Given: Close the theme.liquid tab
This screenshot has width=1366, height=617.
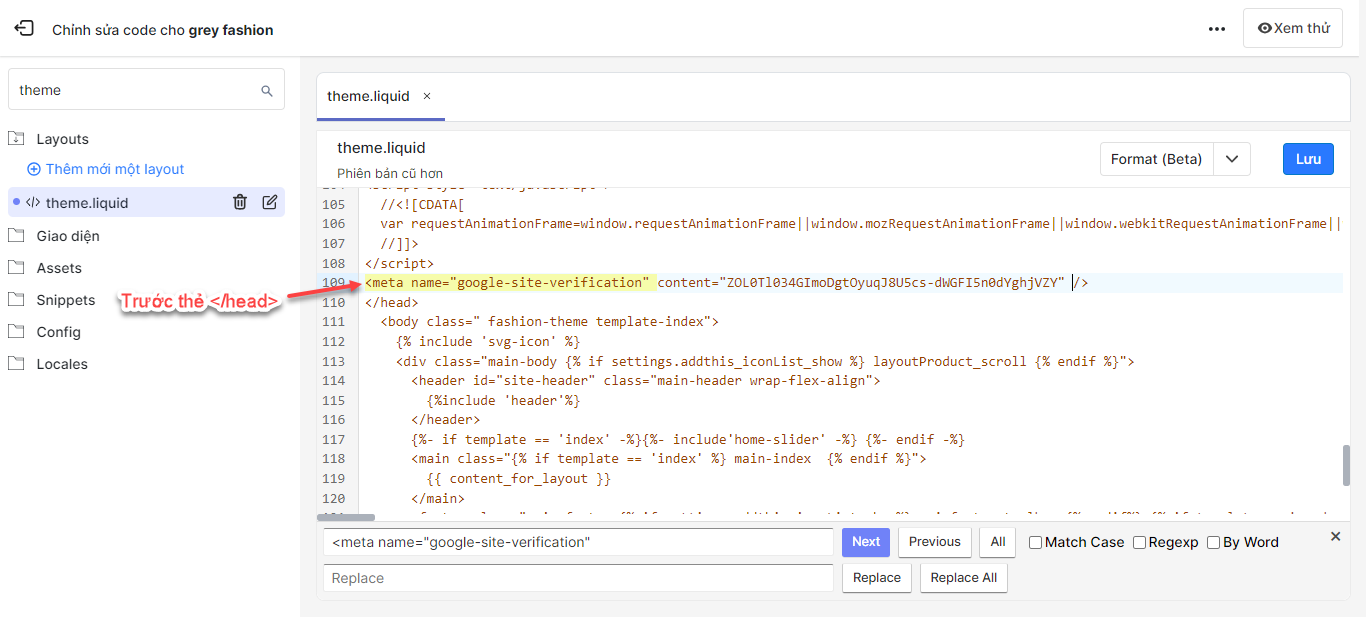Looking at the screenshot, I should [x=427, y=96].
